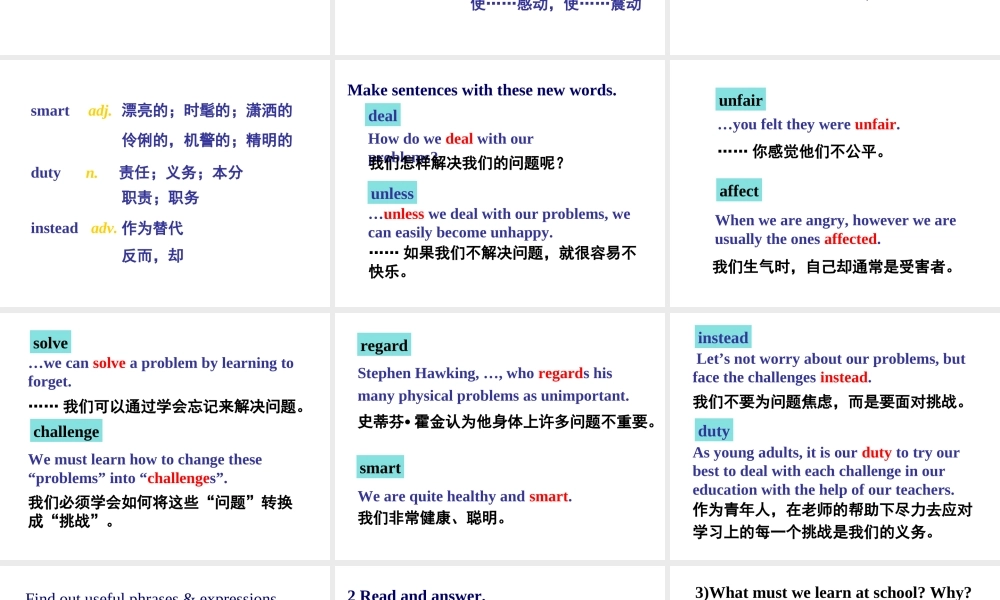This screenshot has height=600, width=1000.
Task: Select the slide with solve and challenge
Action: [165, 436]
